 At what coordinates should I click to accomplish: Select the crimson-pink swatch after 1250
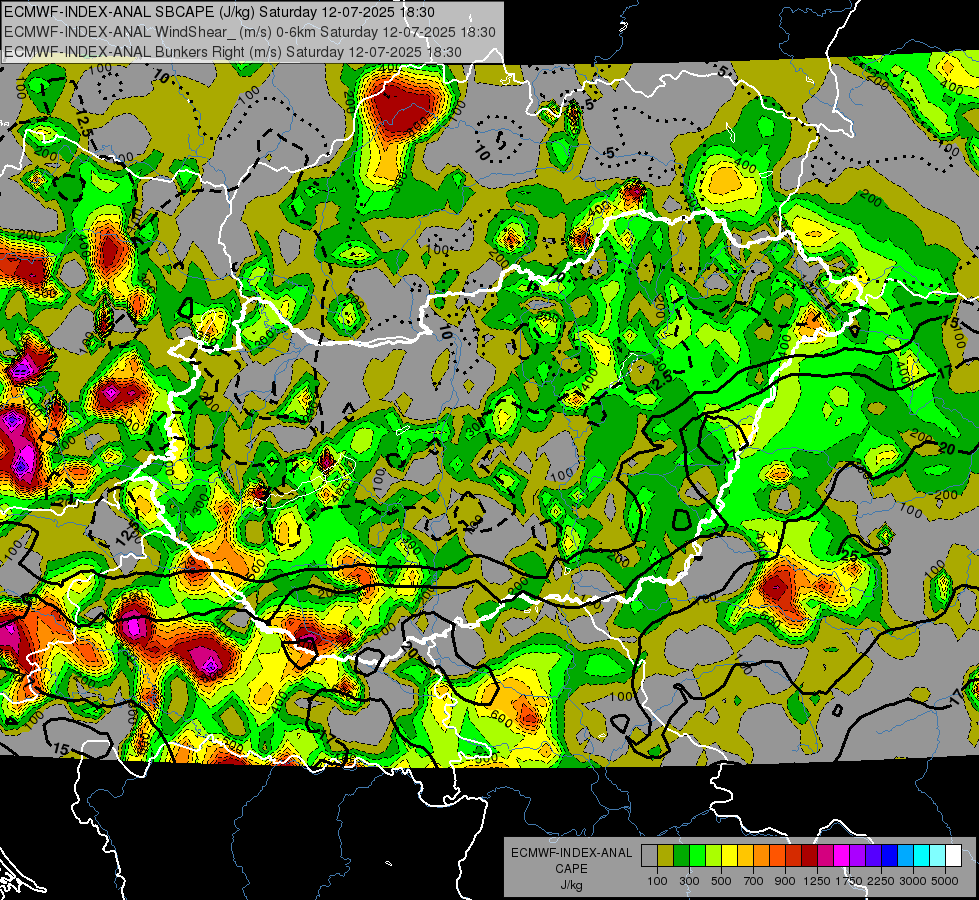pos(825,855)
